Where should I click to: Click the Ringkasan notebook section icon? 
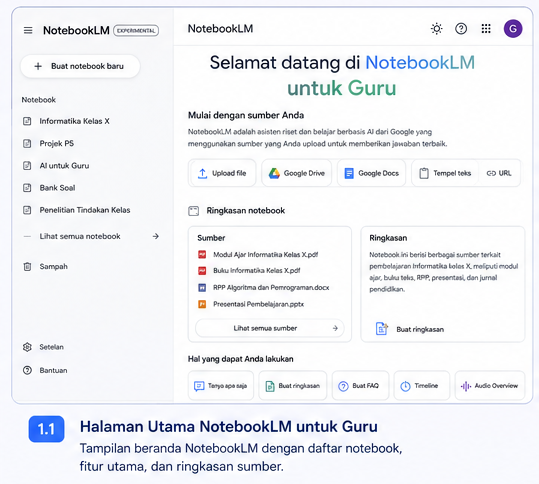point(194,211)
